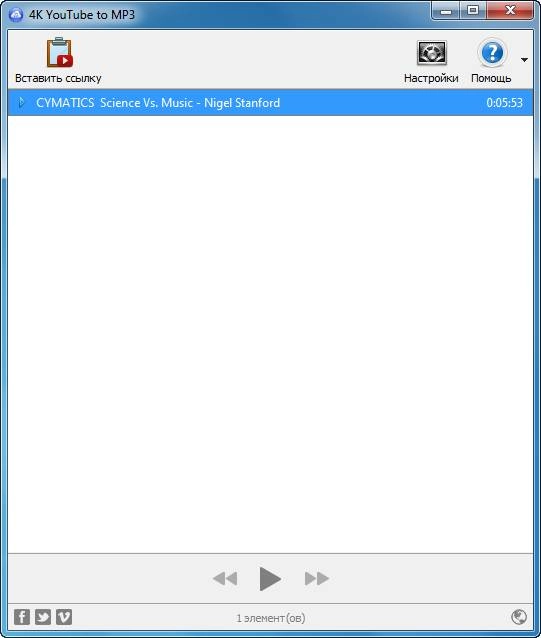Open the Vimeo page link
Screen dimensions: 541x638
pos(64,617)
